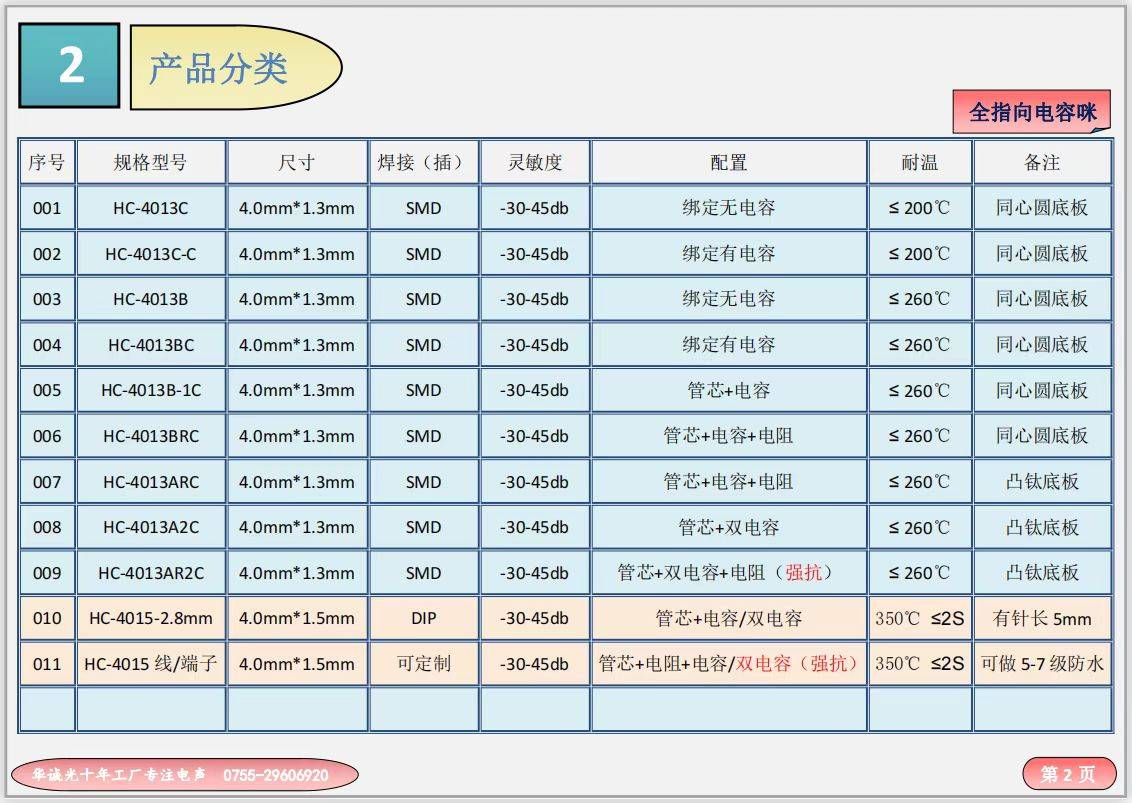Click the DIP soldering type cell
The image size is (1132, 803).
coord(423,618)
